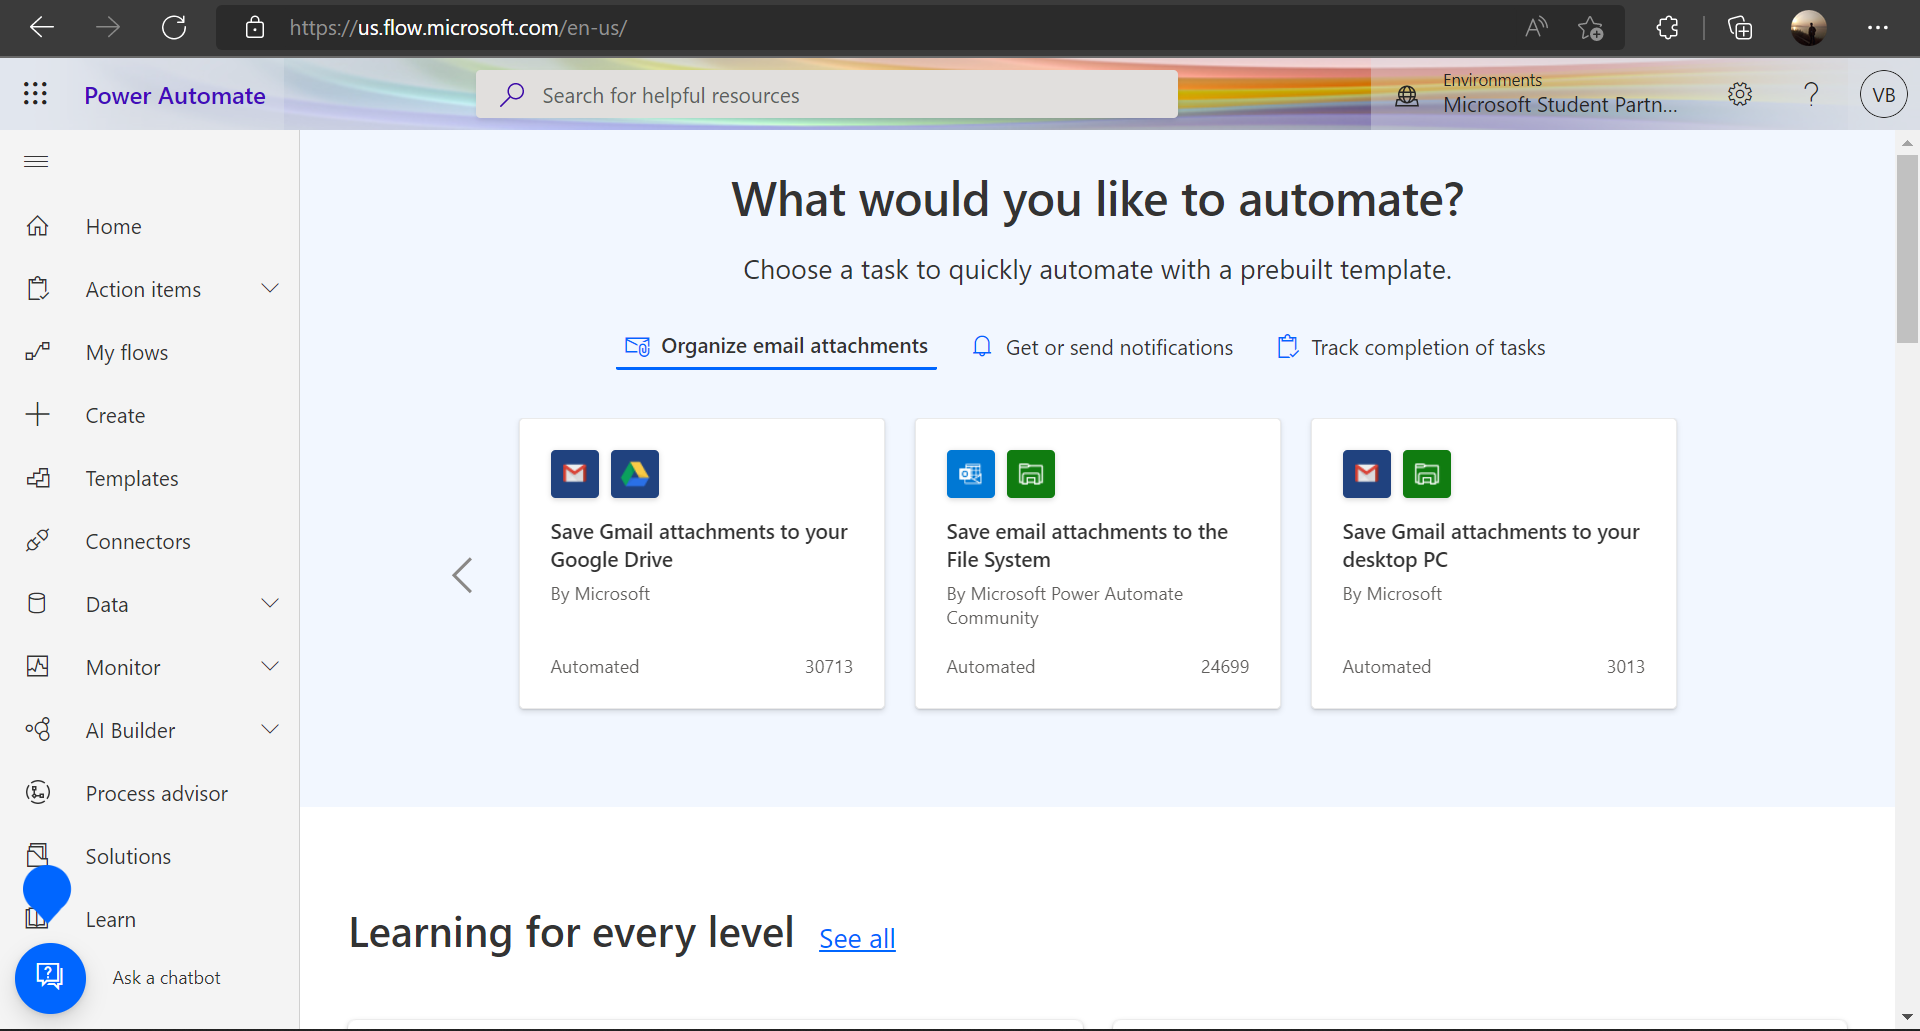Open the Help question mark
The image size is (1920, 1031).
[1811, 94]
